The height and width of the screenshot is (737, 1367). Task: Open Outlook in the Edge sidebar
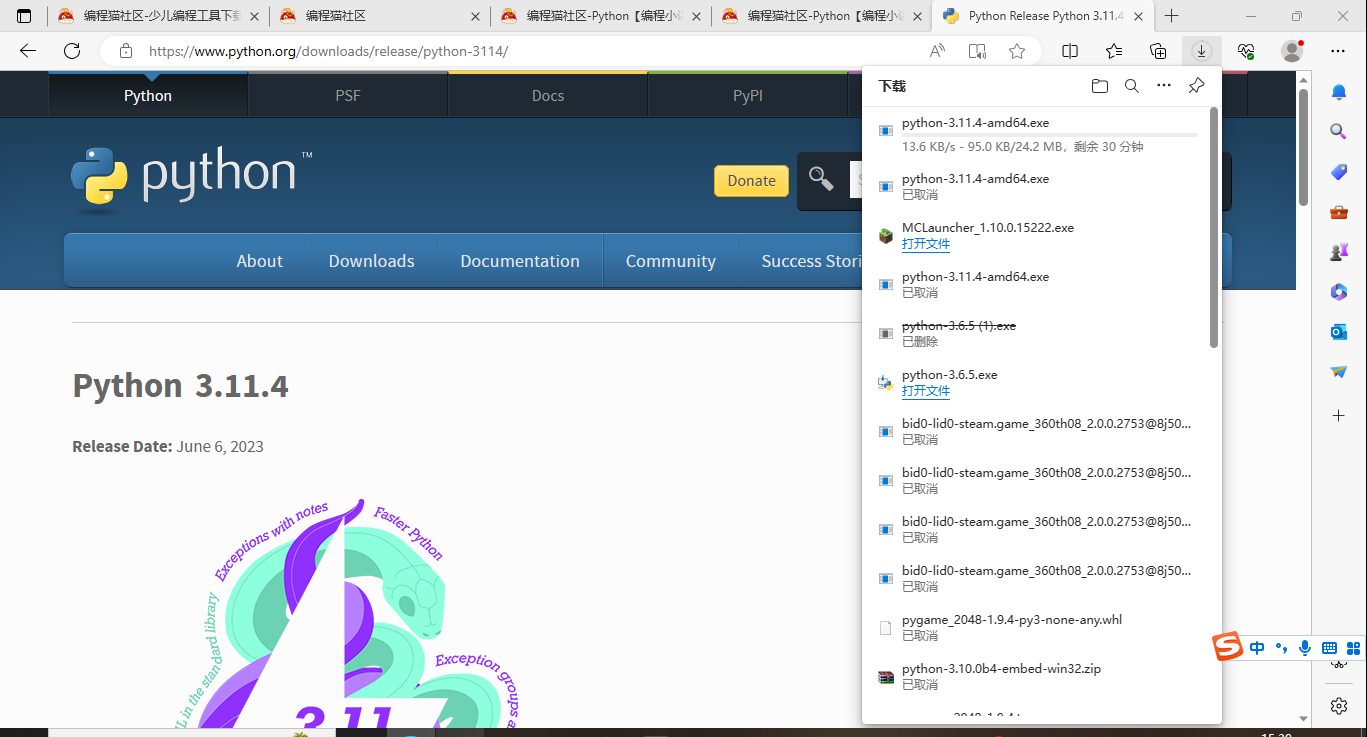coord(1339,332)
